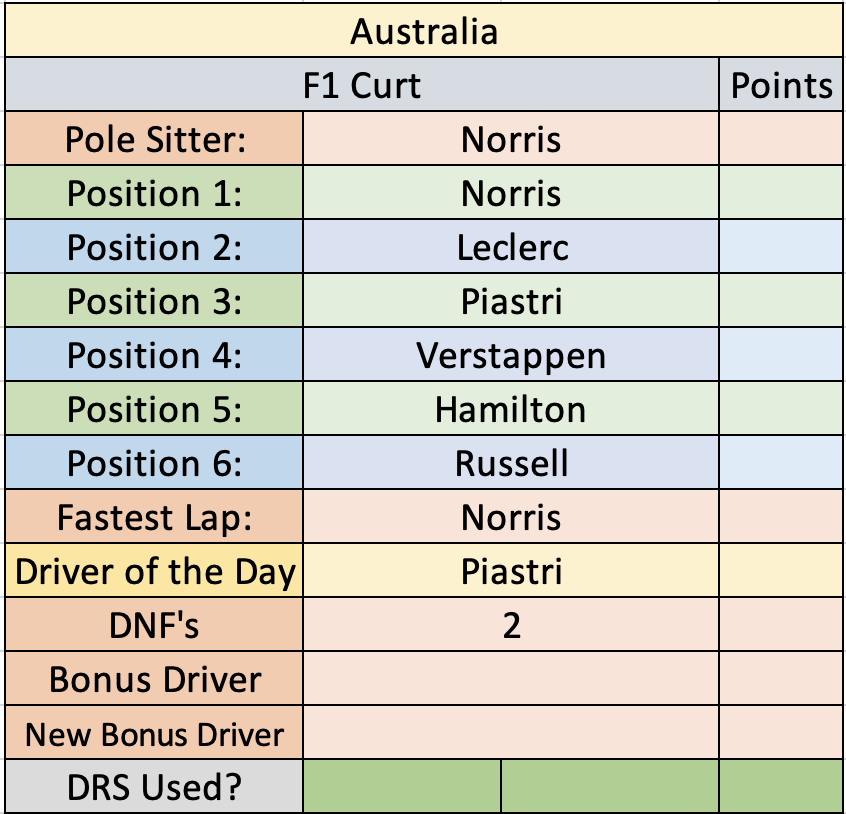Screen dimensions: 846x814
Task: Click the Pole Sitter label cell
Action: [x=154, y=139]
